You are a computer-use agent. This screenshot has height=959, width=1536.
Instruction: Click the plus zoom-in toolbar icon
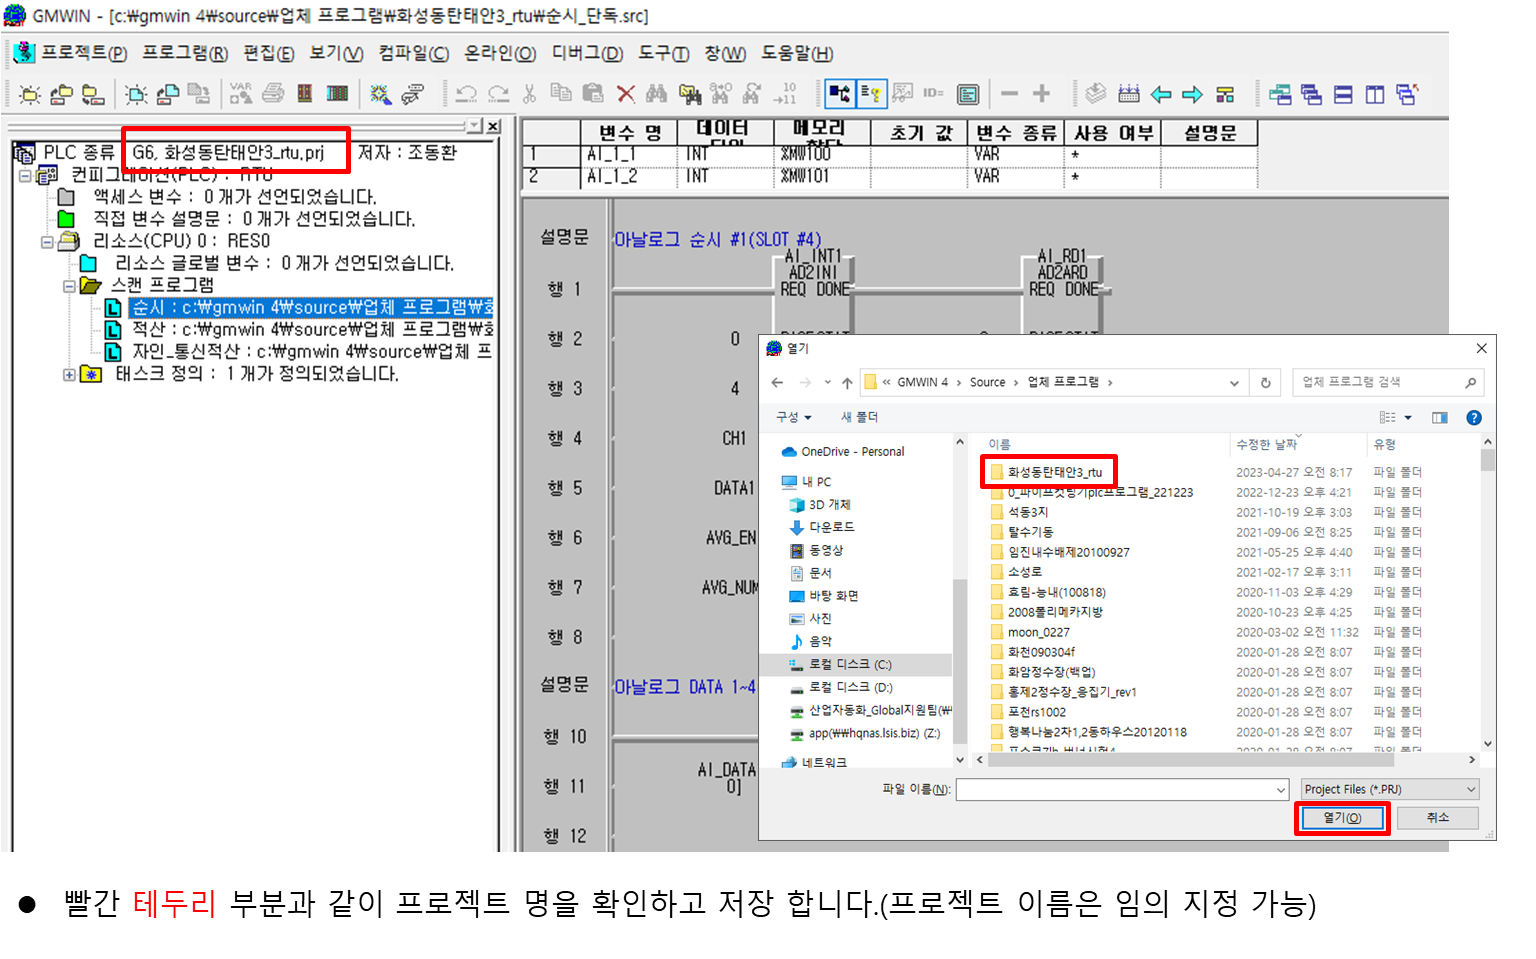[x=1041, y=94]
